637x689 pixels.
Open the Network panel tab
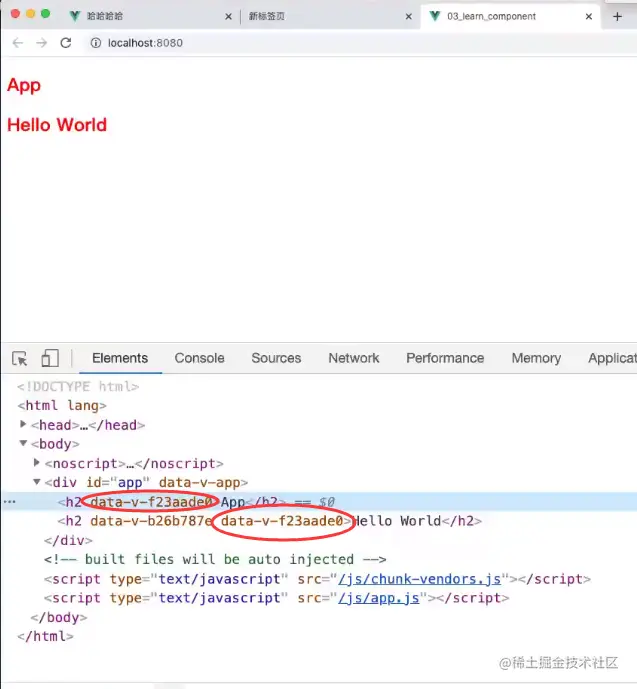pyautogui.click(x=354, y=358)
